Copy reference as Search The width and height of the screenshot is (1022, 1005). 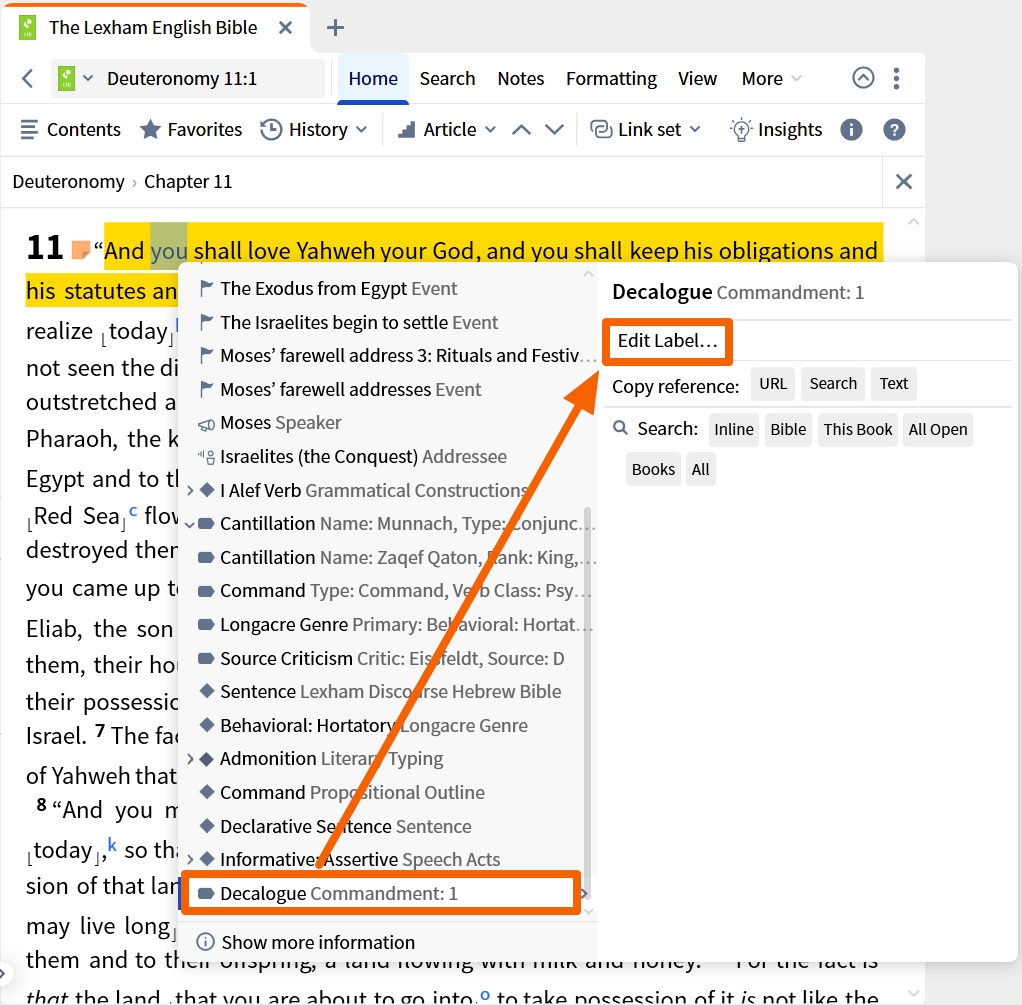[x=833, y=383]
